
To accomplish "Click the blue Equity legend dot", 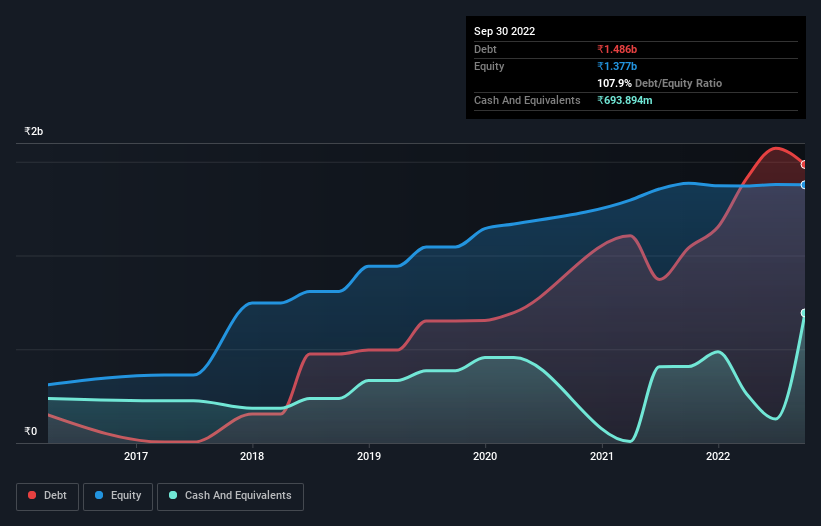I will (x=99, y=495).
